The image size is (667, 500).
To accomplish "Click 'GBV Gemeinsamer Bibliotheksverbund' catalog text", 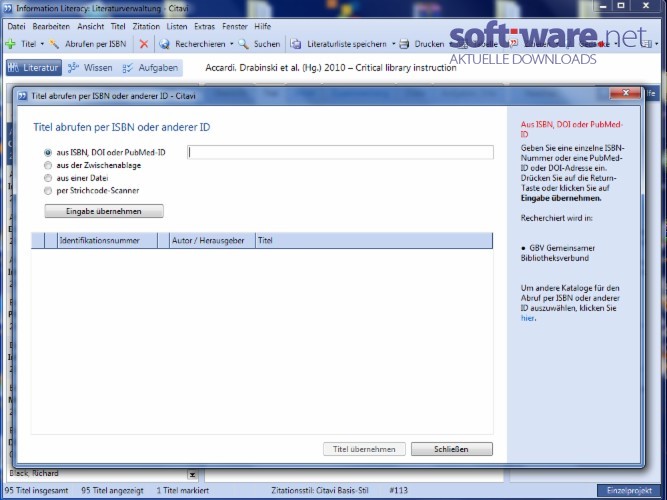I will click(558, 253).
